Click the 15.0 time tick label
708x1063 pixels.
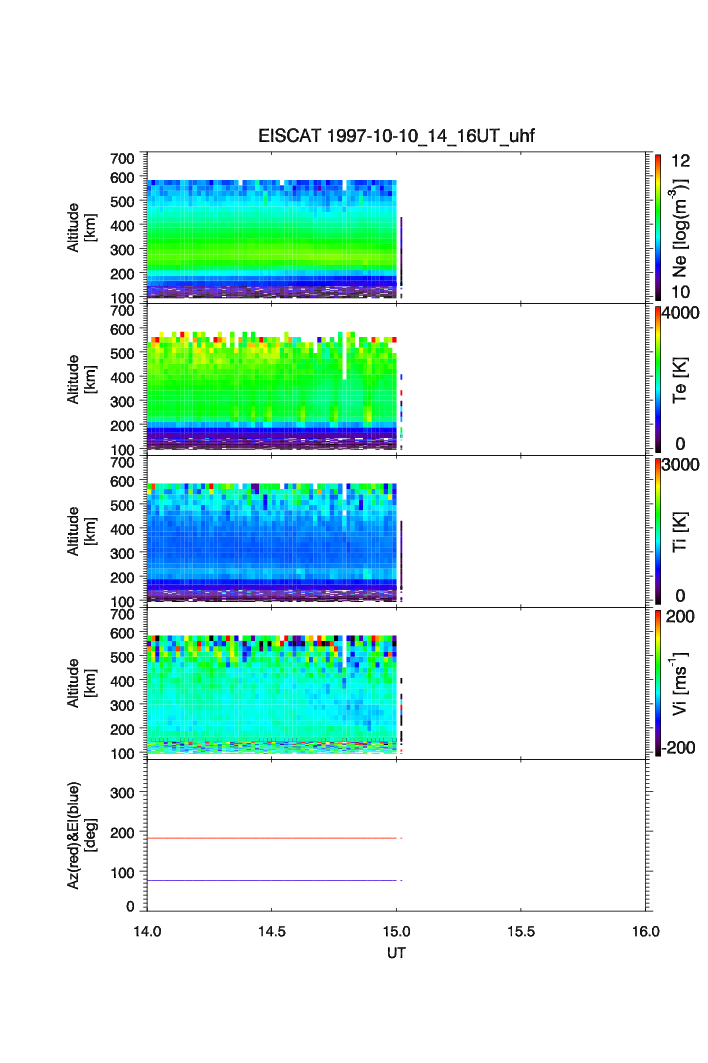(396, 931)
